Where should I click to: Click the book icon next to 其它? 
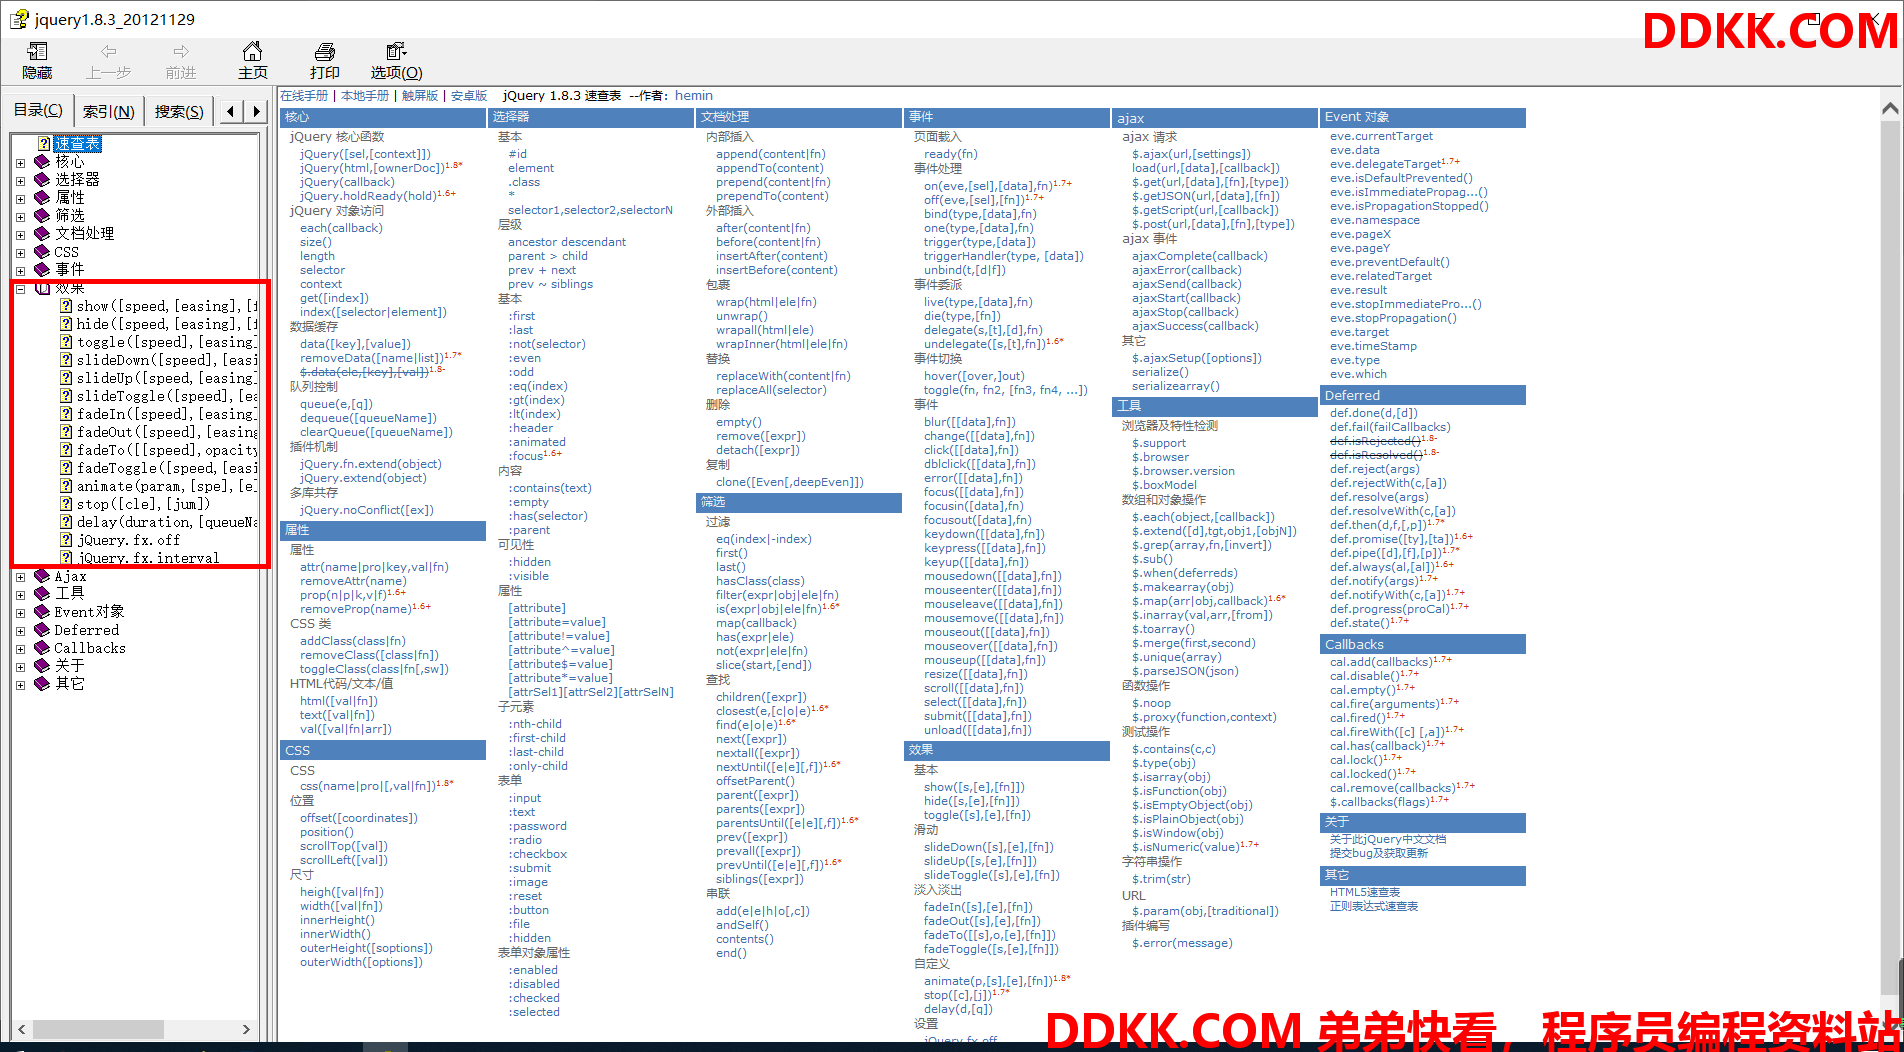pyautogui.click(x=42, y=684)
